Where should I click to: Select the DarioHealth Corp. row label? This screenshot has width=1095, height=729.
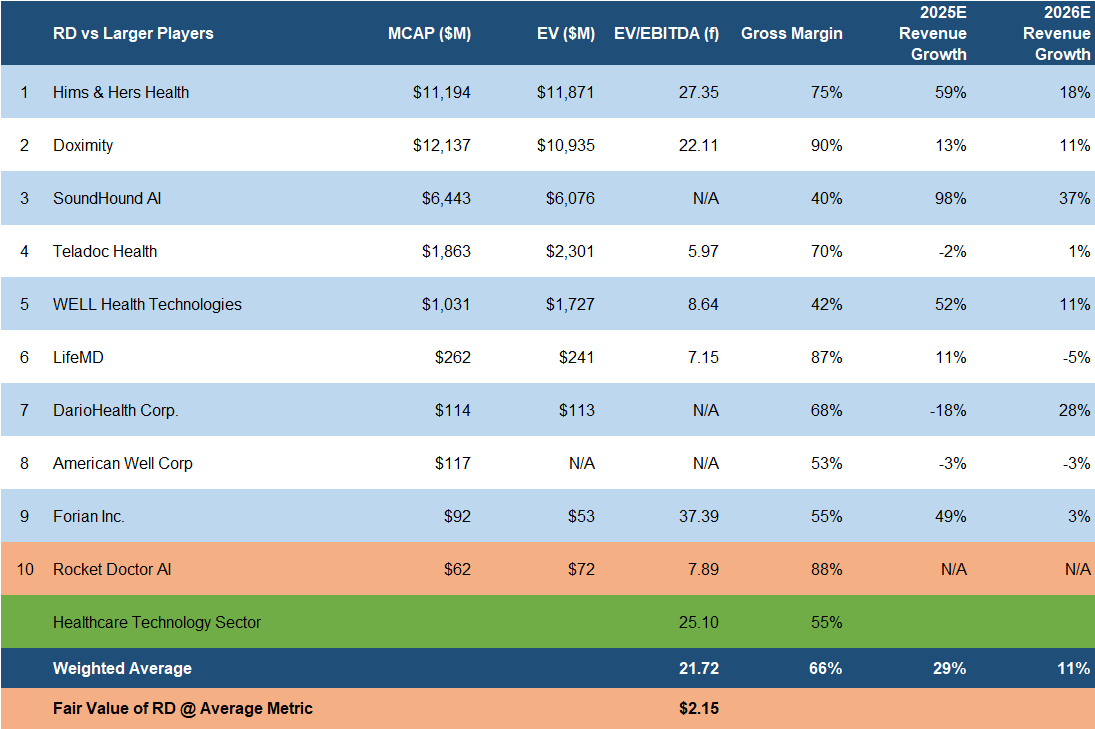point(116,410)
